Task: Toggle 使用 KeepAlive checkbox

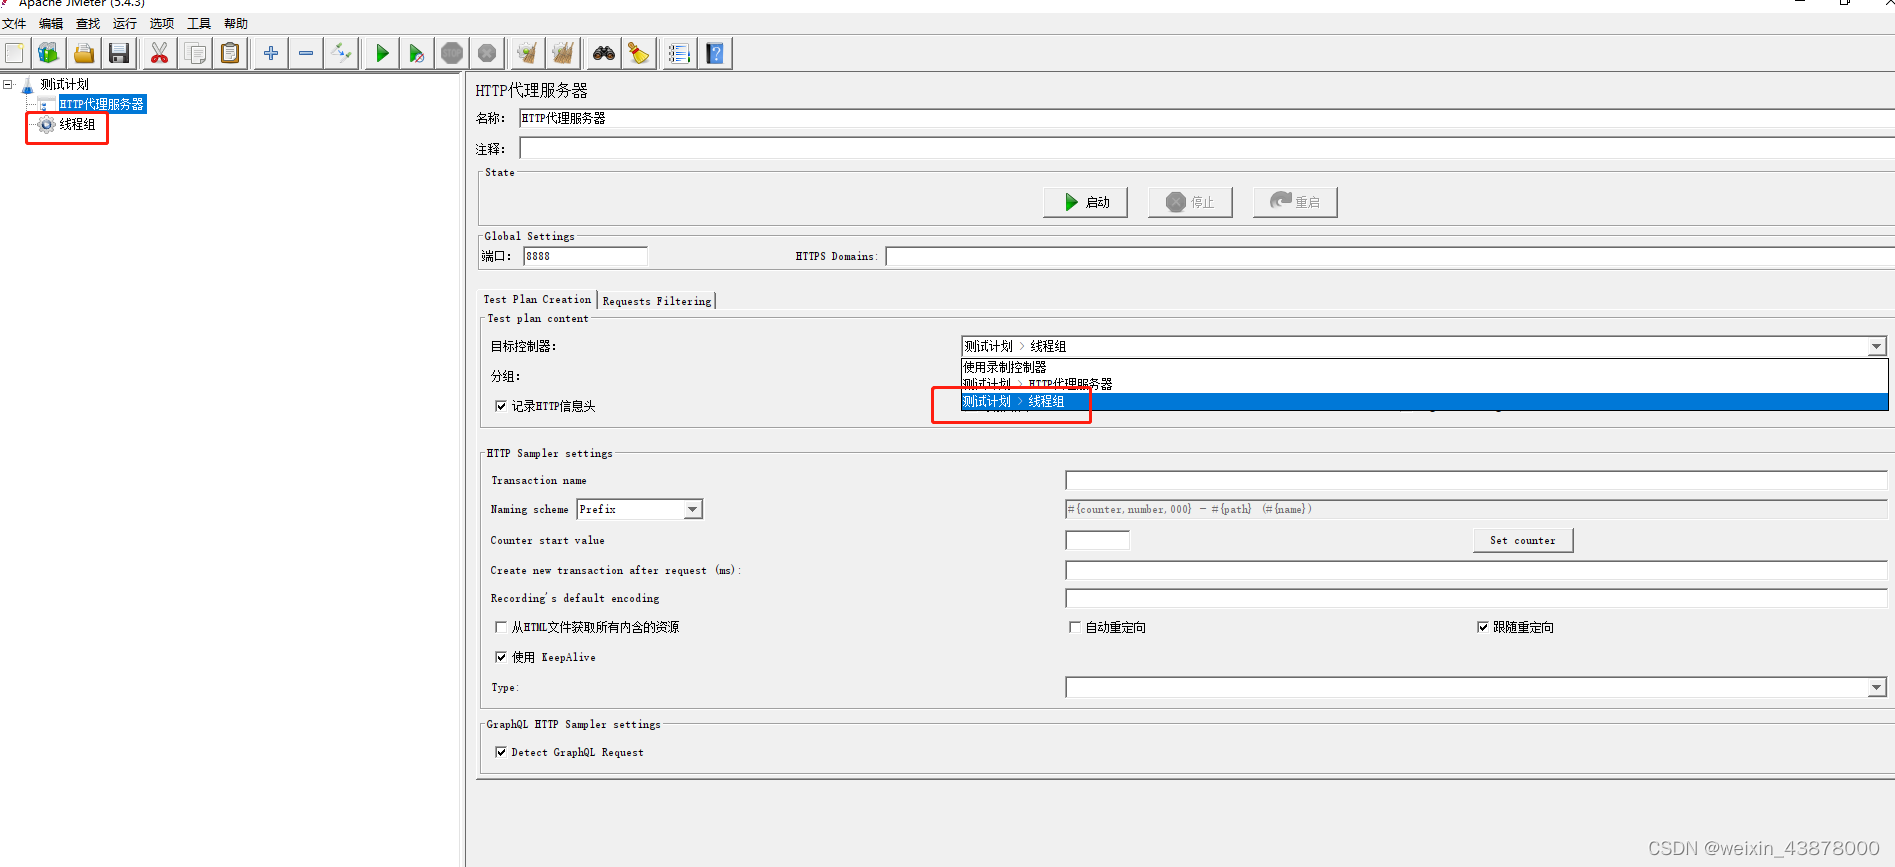Action: 501,657
